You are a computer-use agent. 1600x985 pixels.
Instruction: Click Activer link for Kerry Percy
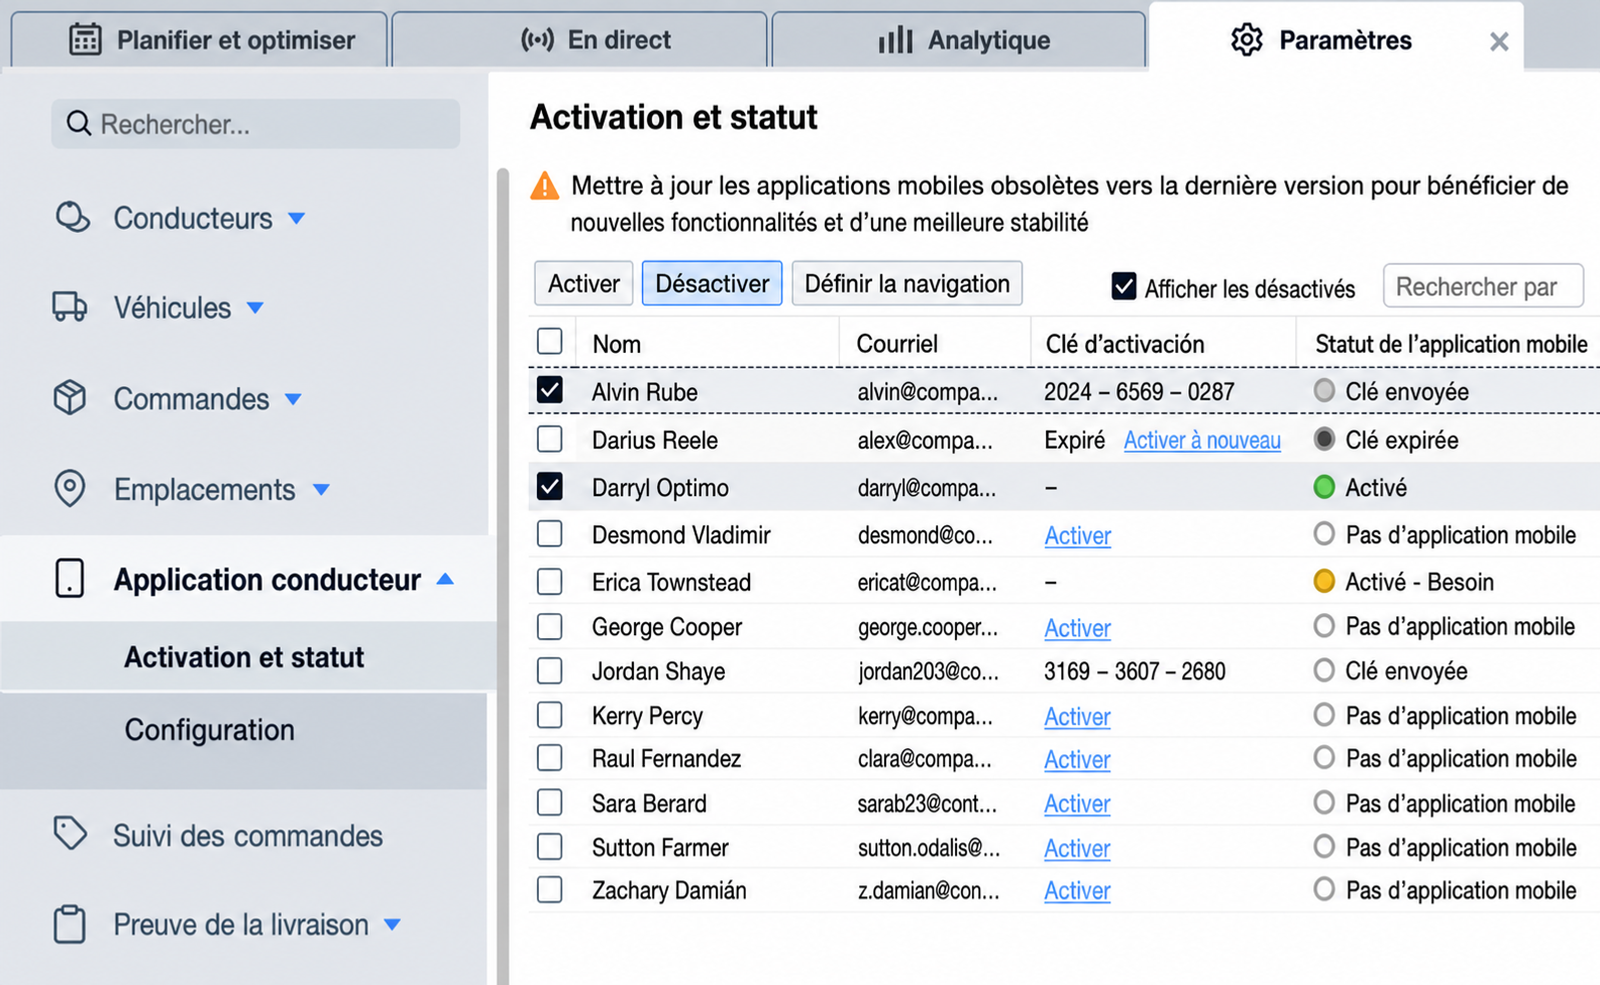1078,717
